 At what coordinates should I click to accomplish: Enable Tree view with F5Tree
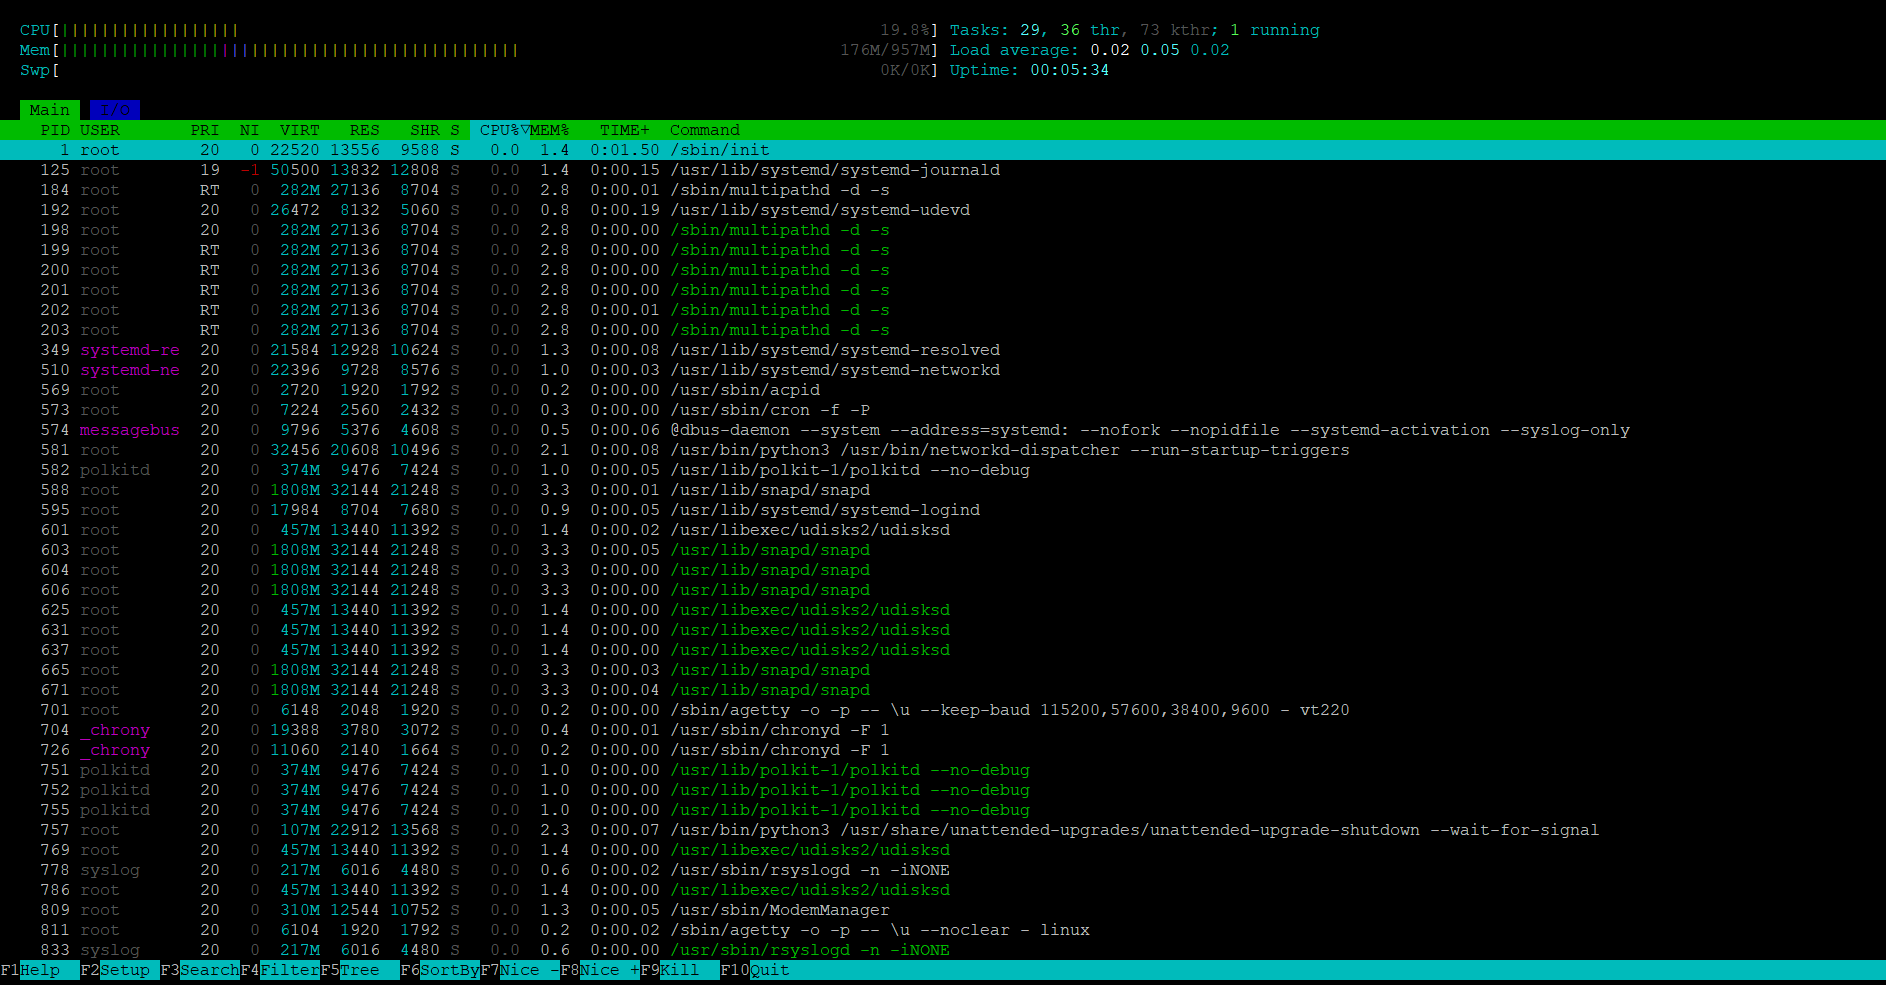coord(355,969)
